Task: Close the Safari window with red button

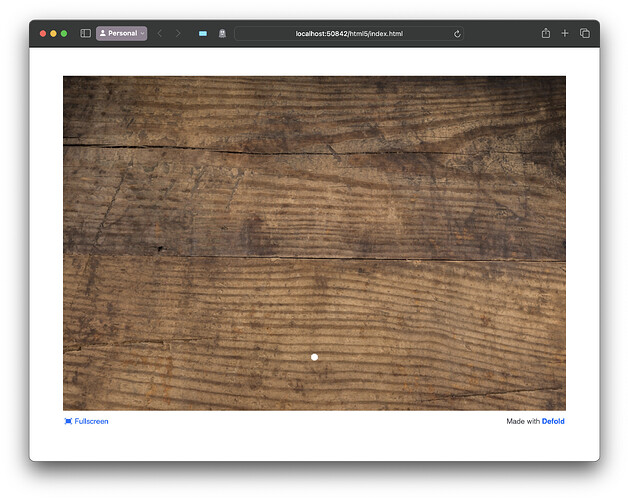Action: click(x=43, y=33)
